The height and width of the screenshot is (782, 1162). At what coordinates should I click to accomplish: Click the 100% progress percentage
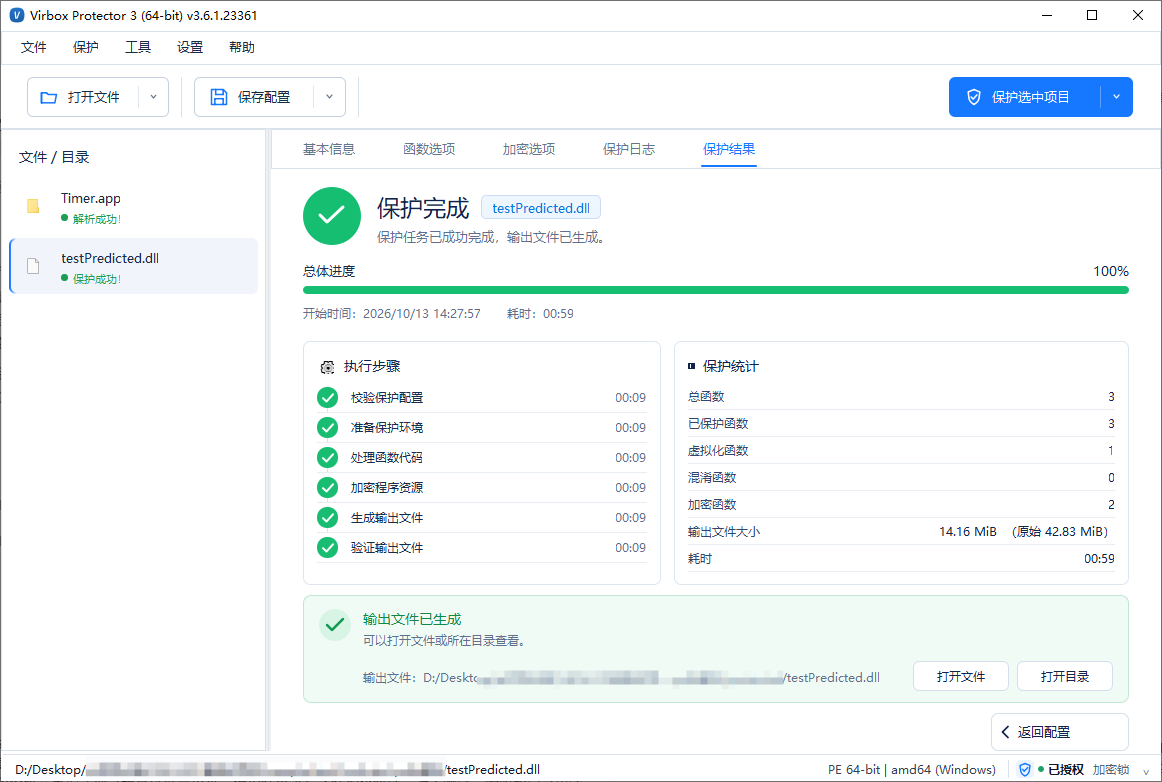(x=1111, y=271)
